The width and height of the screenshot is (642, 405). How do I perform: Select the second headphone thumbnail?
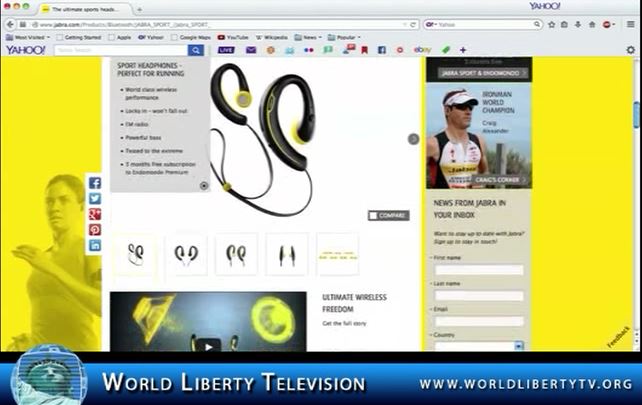186,254
